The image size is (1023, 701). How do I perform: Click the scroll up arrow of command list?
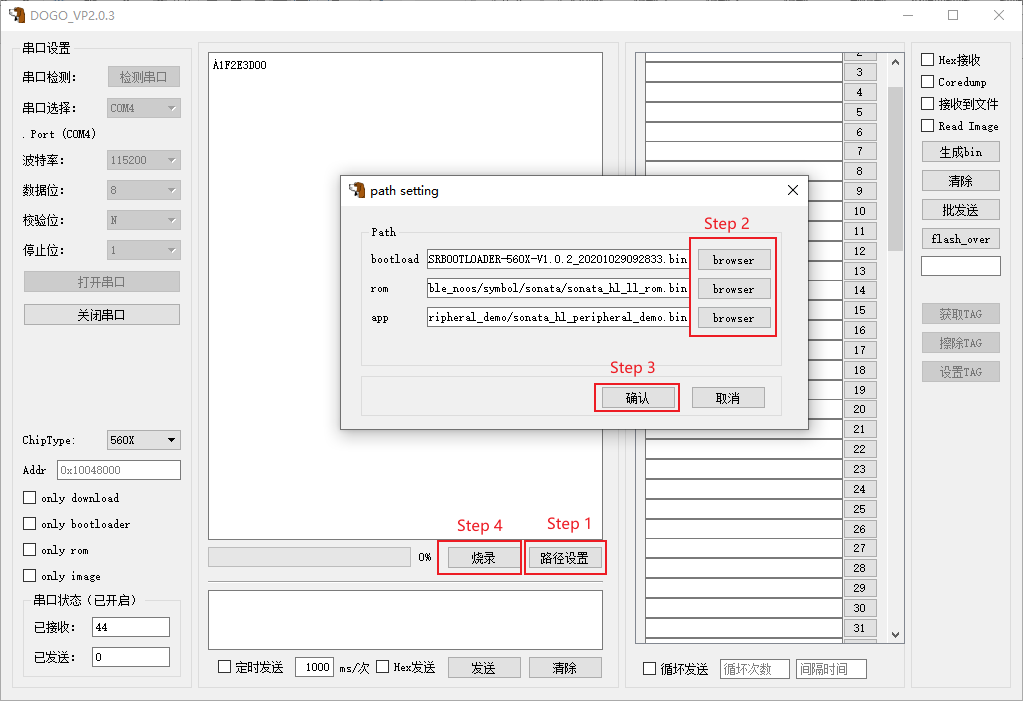895,62
